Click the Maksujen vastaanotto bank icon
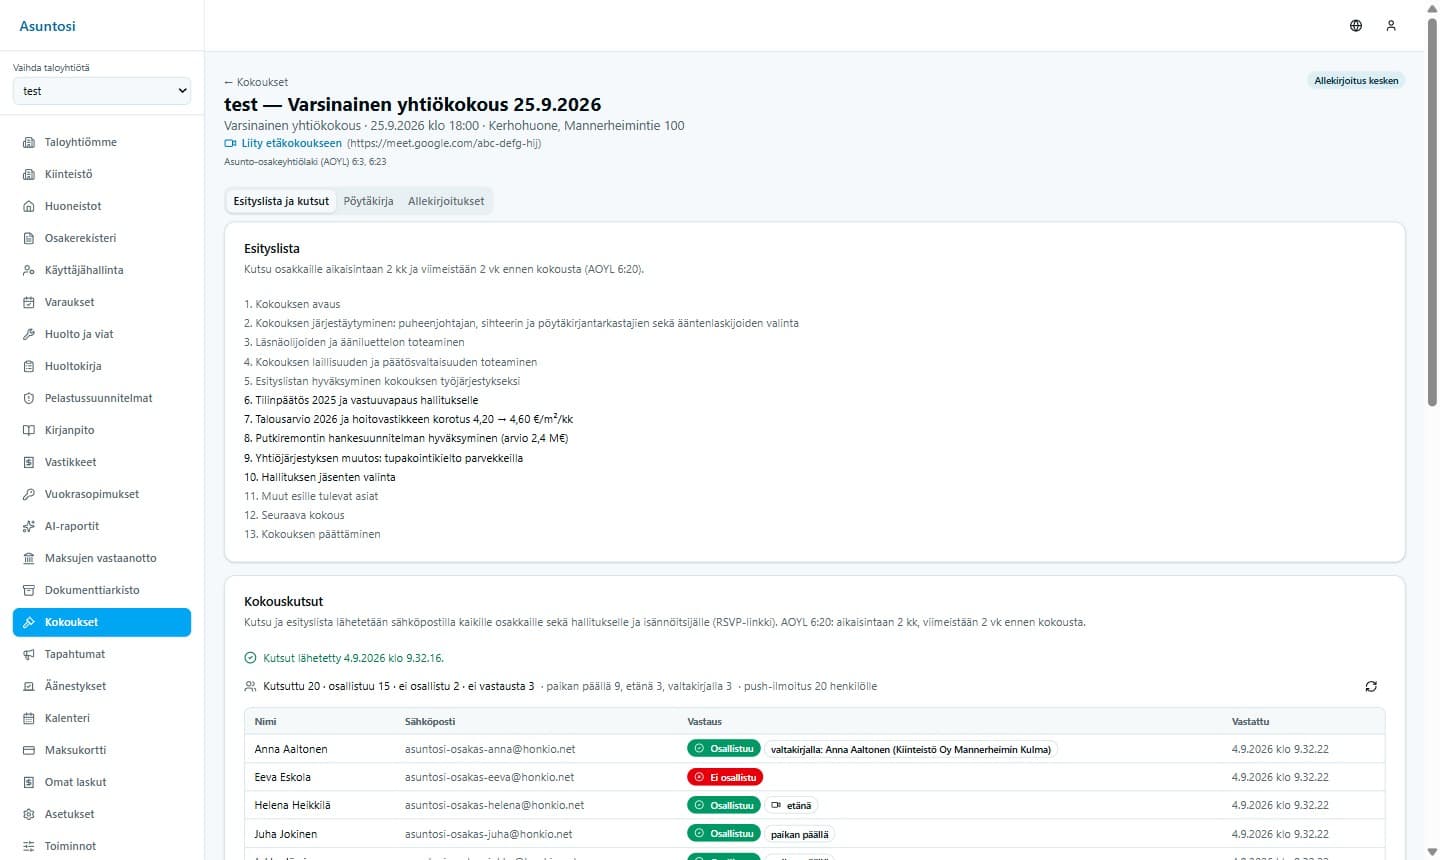The height and width of the screenshot is (860, 1440). (29, 558)
